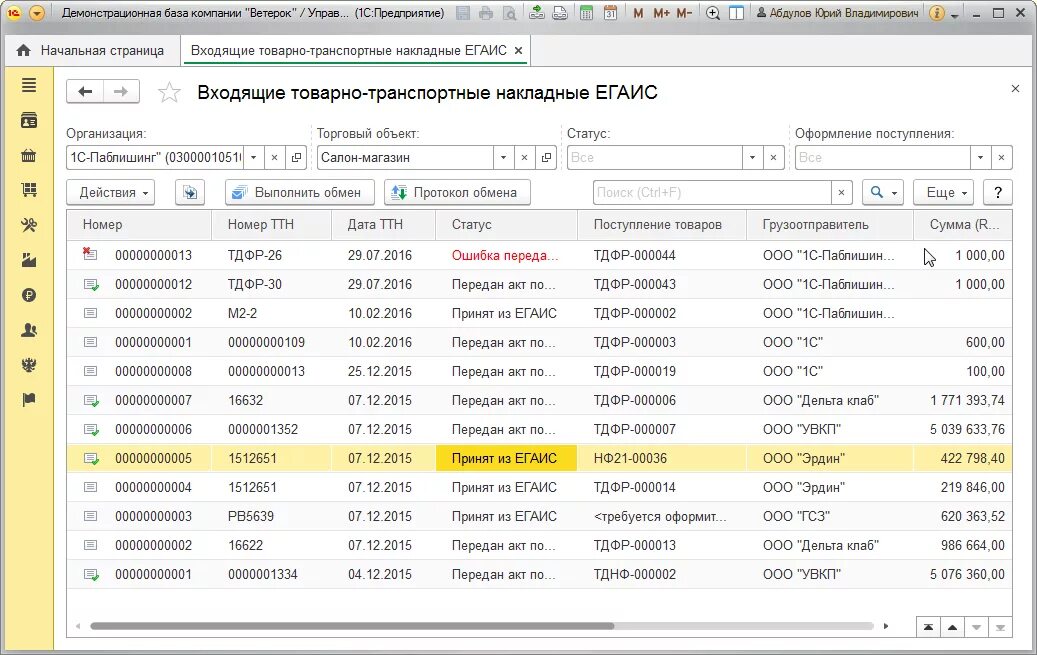Click the get link icon in title bar

(537, 13)
